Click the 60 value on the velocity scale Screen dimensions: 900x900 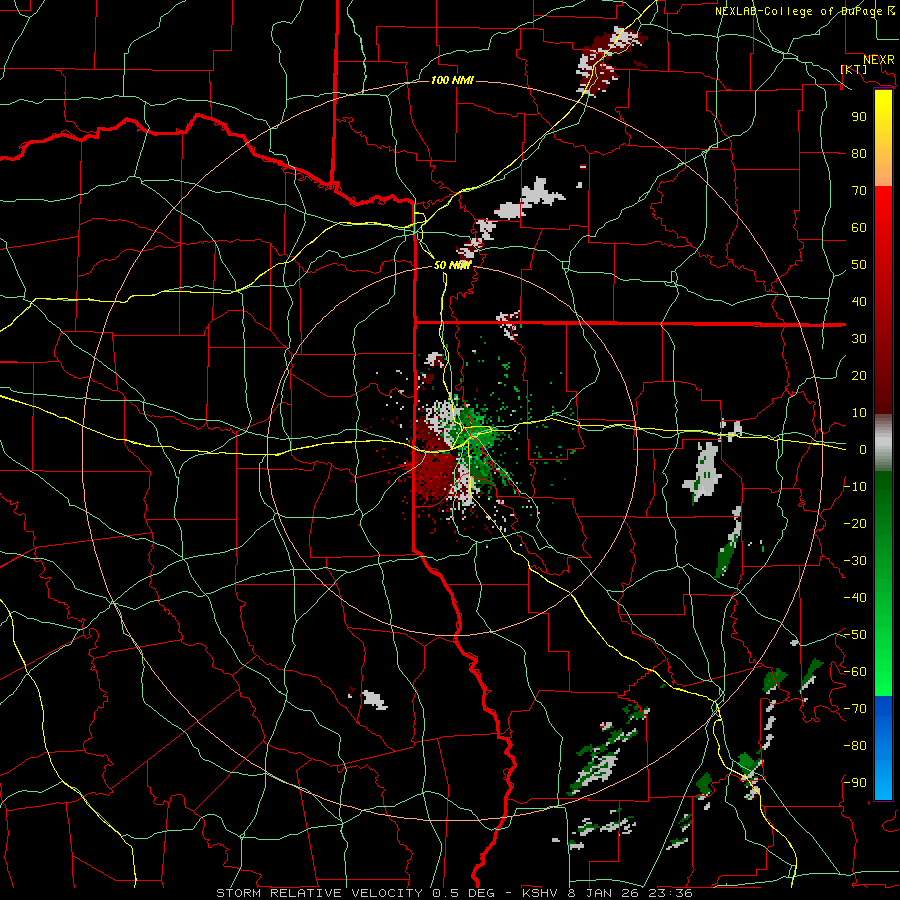(x=859, y=228)
